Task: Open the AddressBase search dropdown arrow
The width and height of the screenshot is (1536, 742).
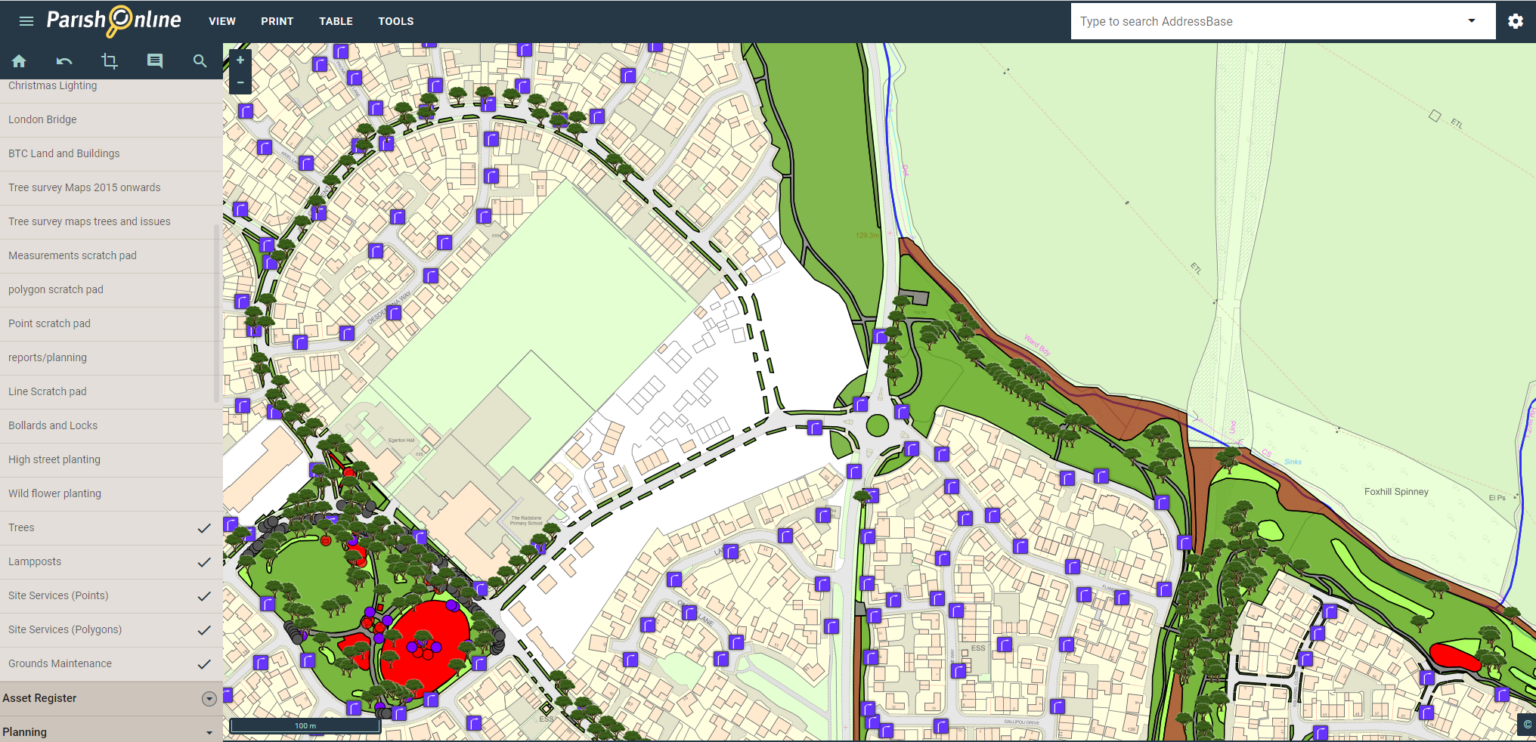Action: (x=1471, y=20)
